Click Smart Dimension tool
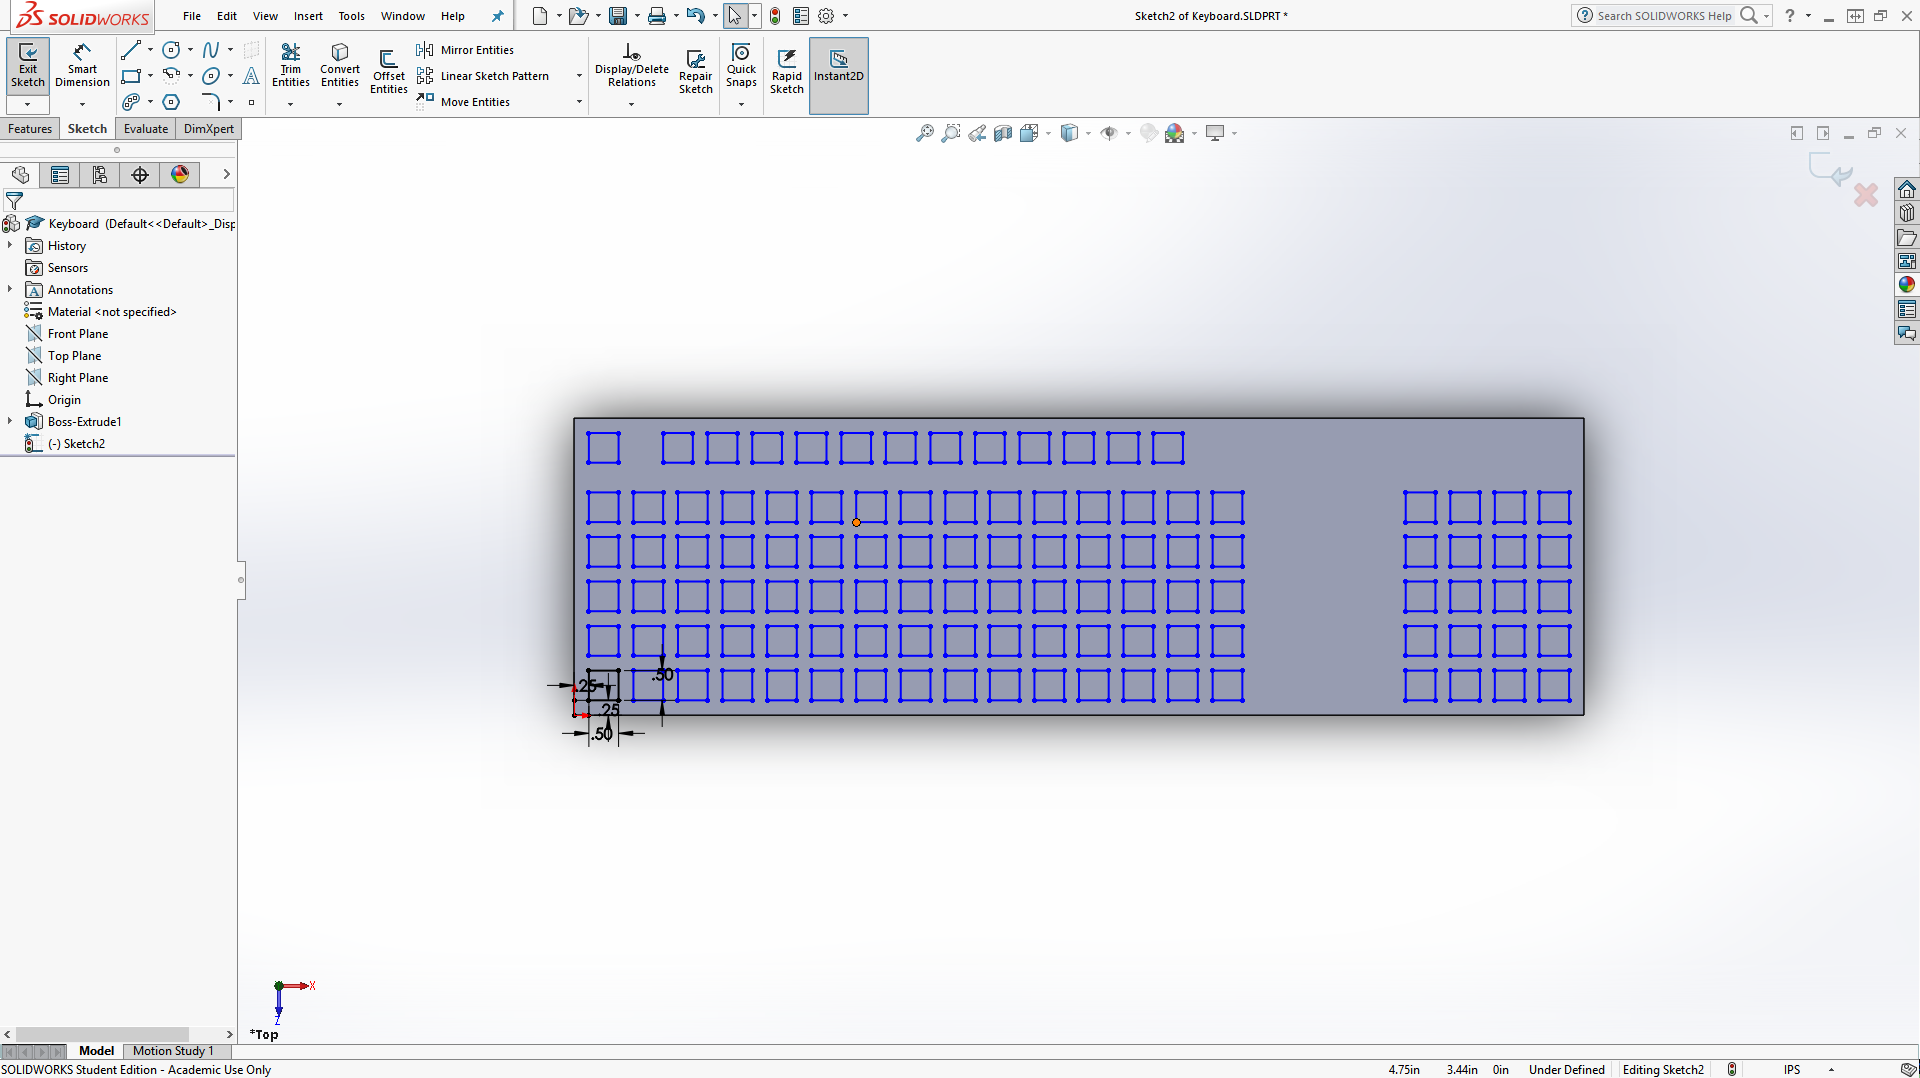1920x1078 pixels. [x=82, y=65]
